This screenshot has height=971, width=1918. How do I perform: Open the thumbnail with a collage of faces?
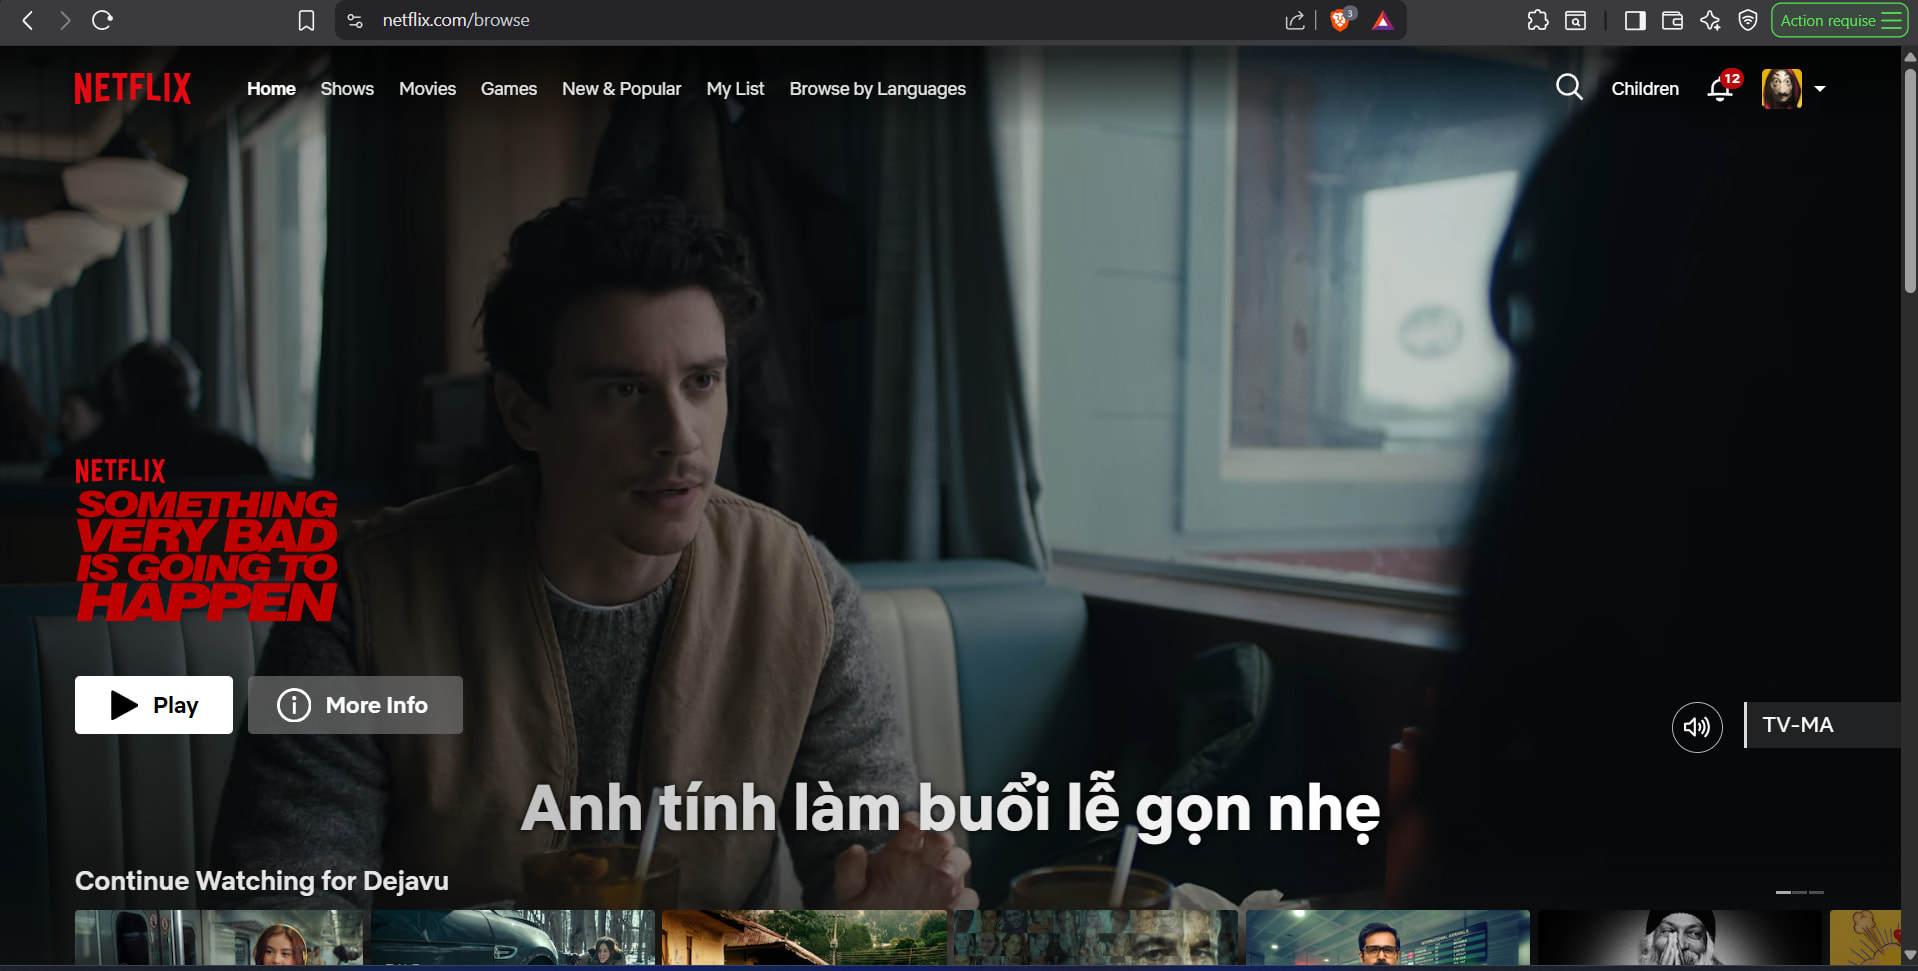[x=1096, y=937]
